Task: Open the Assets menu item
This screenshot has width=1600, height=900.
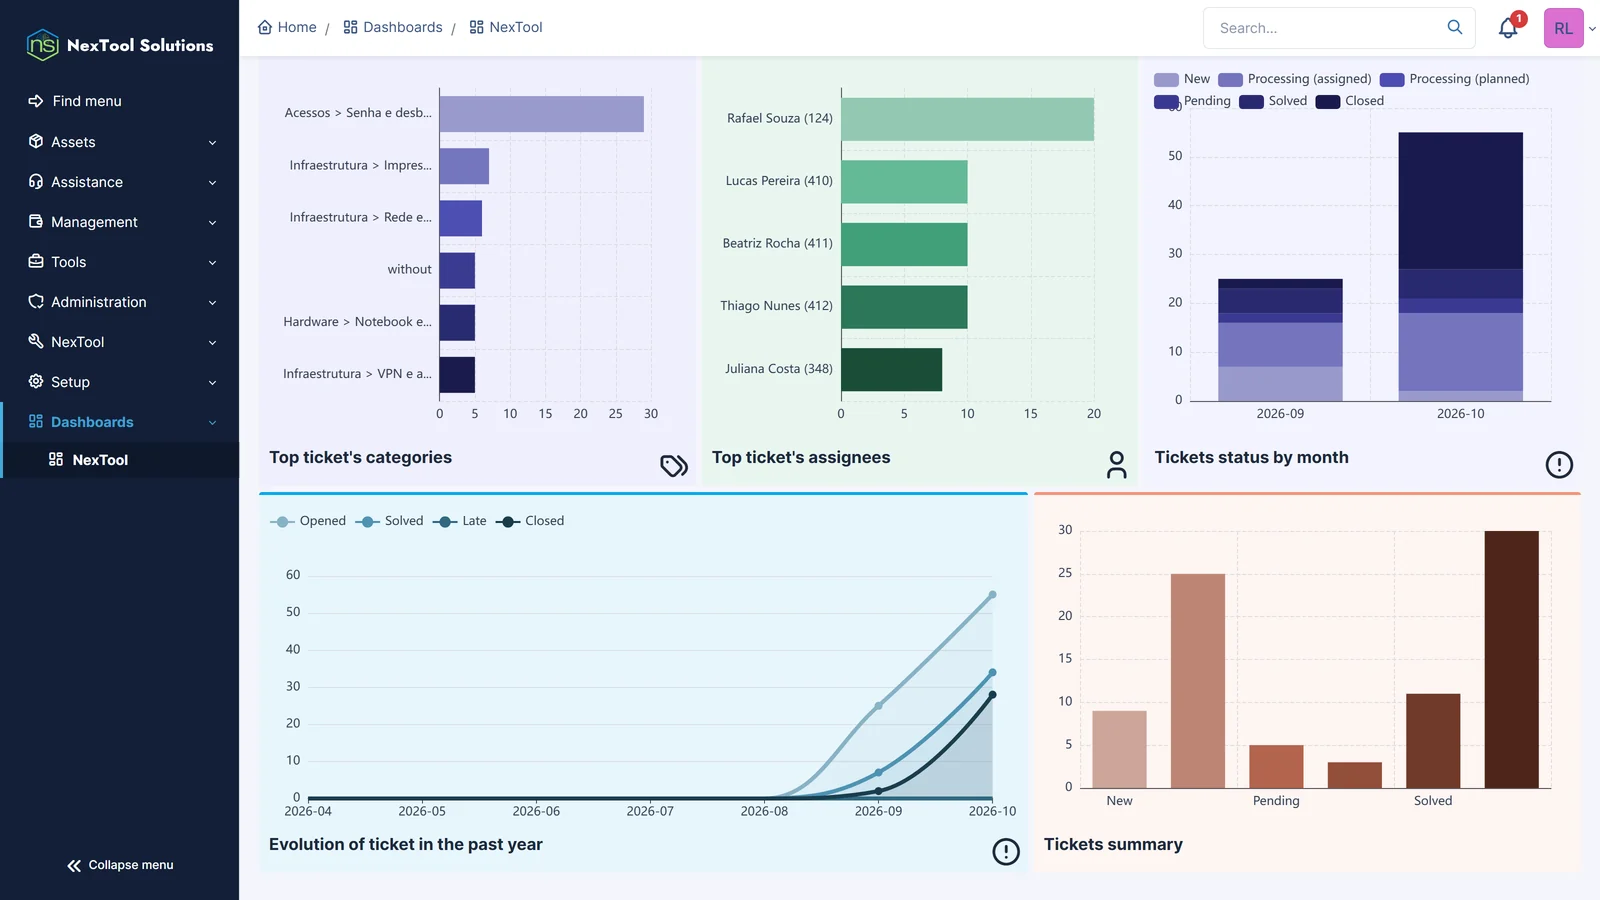Action: tap(120, 142)
